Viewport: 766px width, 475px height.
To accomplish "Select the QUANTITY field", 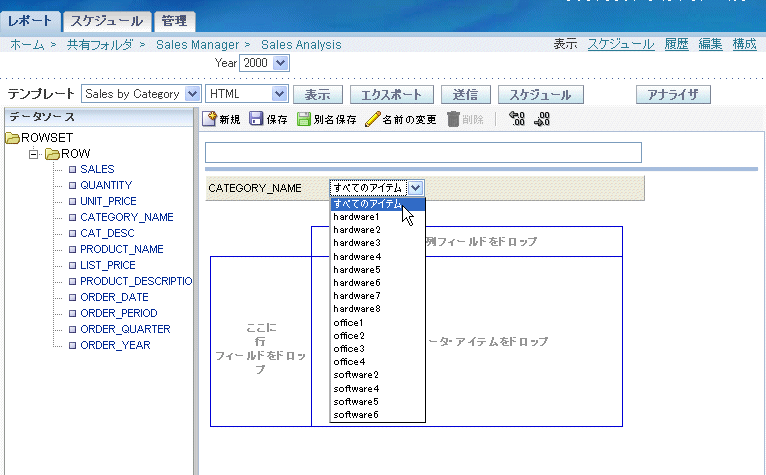I will pos(106,185).
